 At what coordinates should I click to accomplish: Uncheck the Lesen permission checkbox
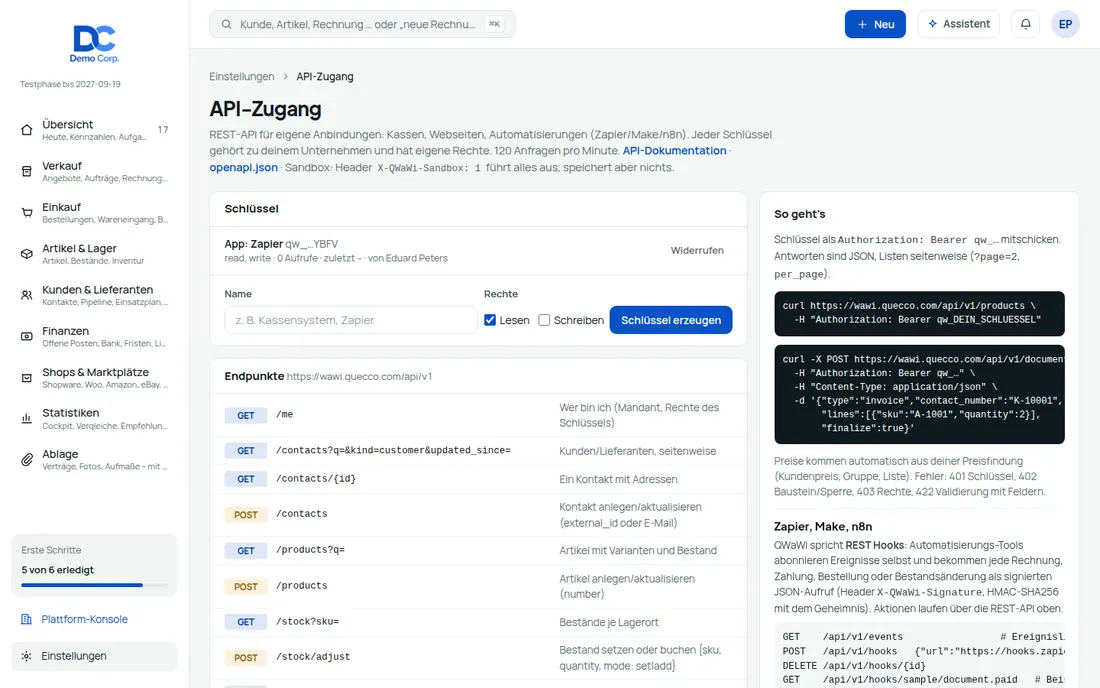(x=490, y=320)
